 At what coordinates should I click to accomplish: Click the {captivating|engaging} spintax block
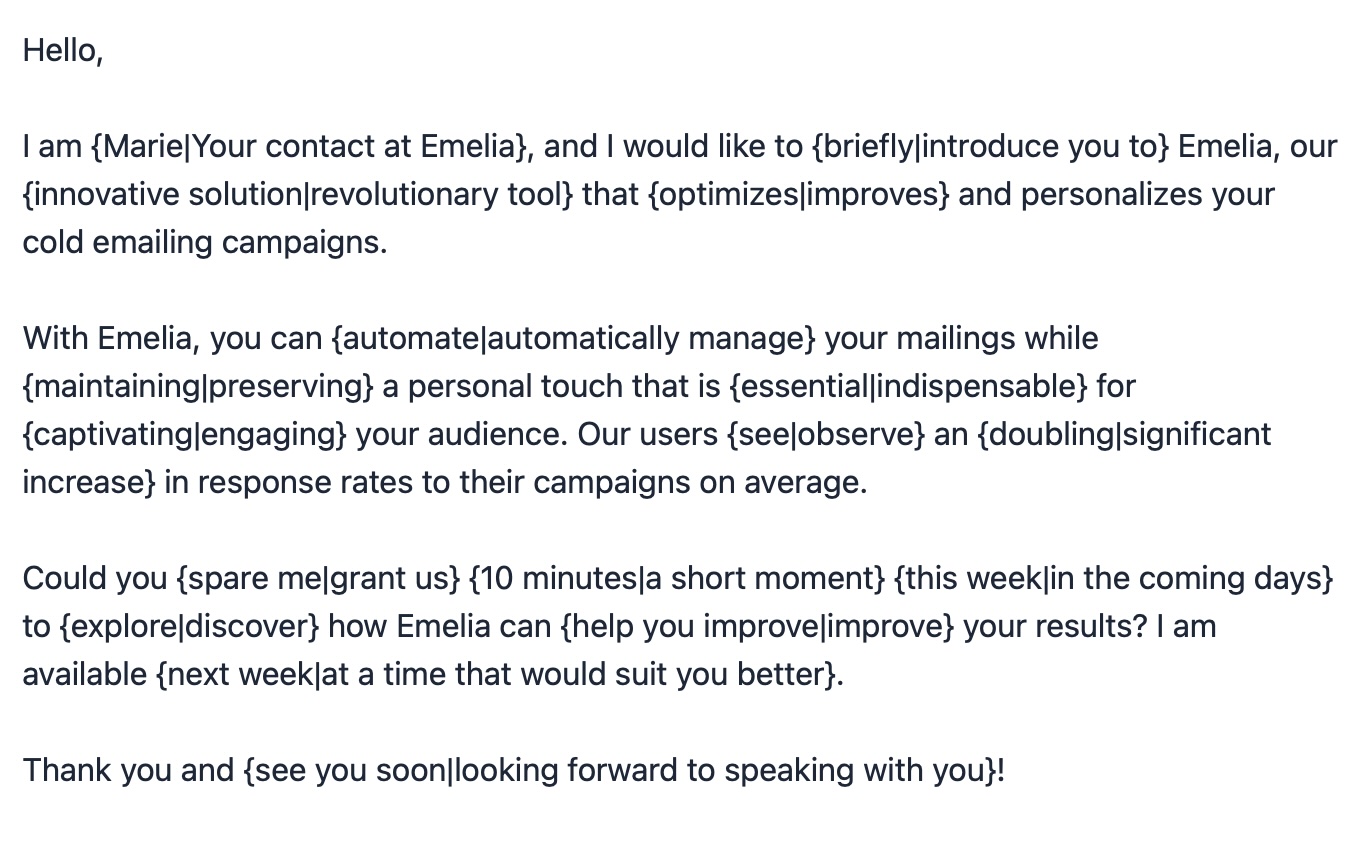click(184, 434)
